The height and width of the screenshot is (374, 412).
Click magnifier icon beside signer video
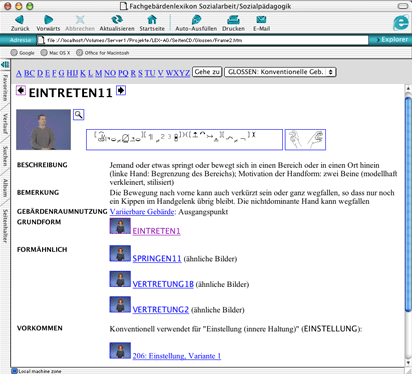click(78, 115)
